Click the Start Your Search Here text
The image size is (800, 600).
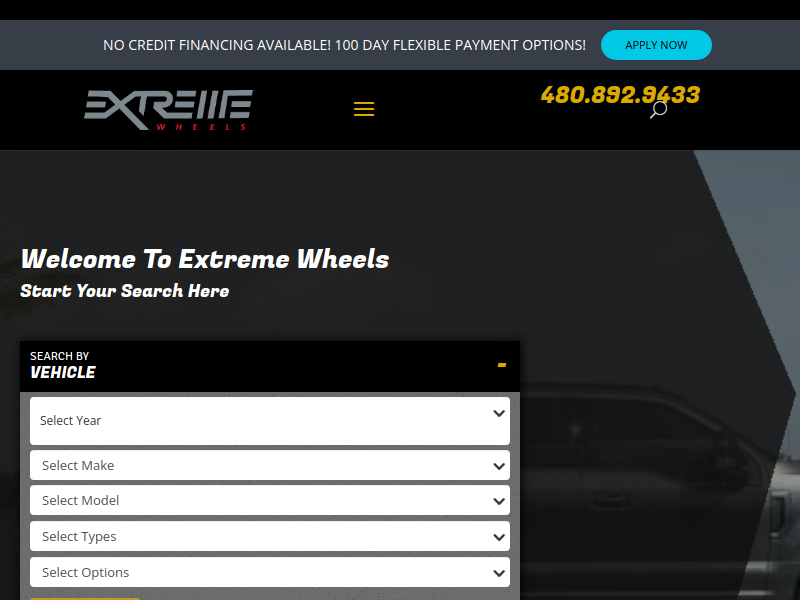pos(125,291)
